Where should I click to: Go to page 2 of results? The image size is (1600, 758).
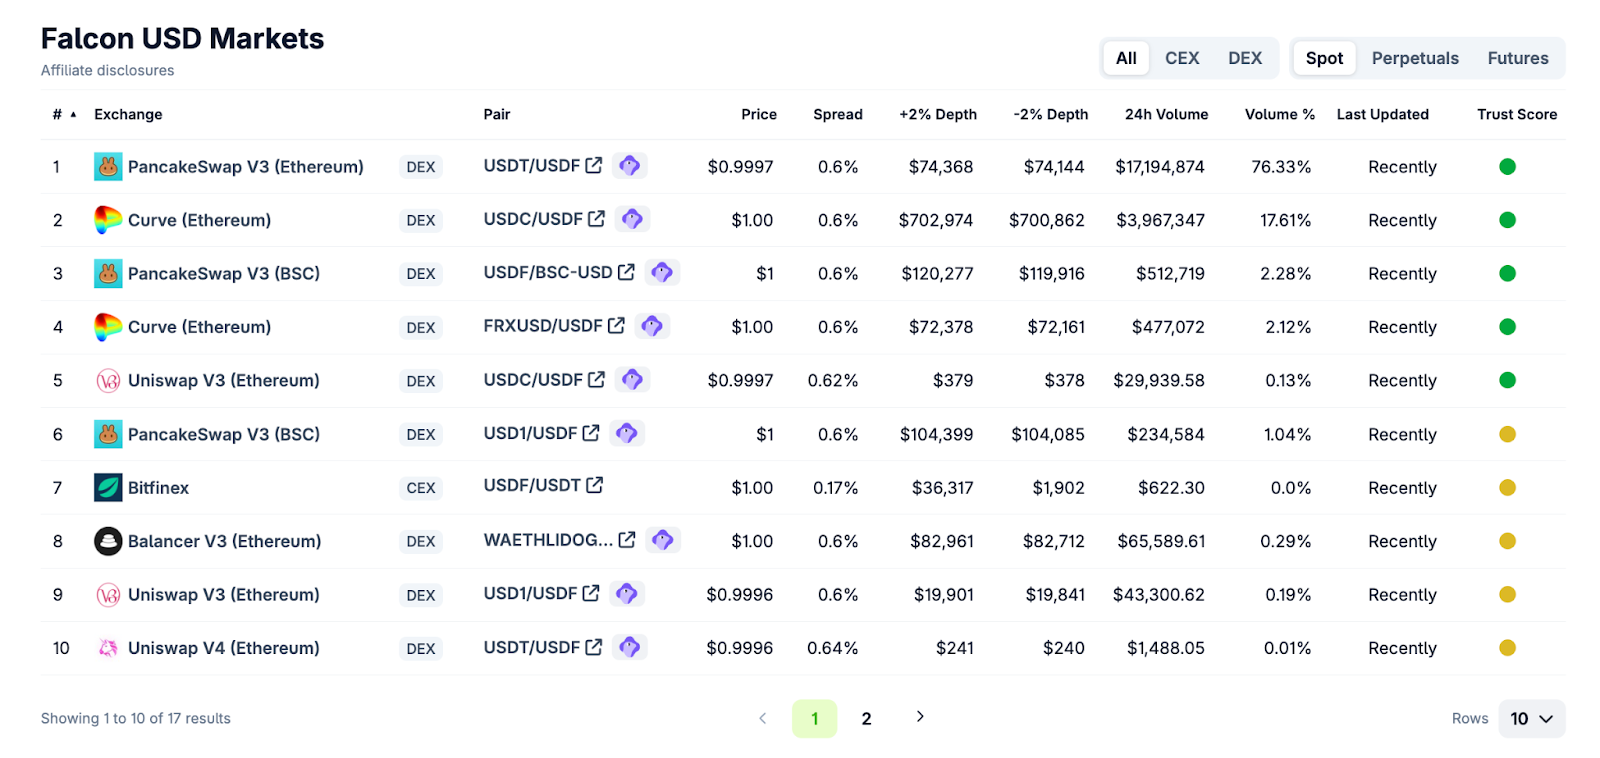coord(866,719)
